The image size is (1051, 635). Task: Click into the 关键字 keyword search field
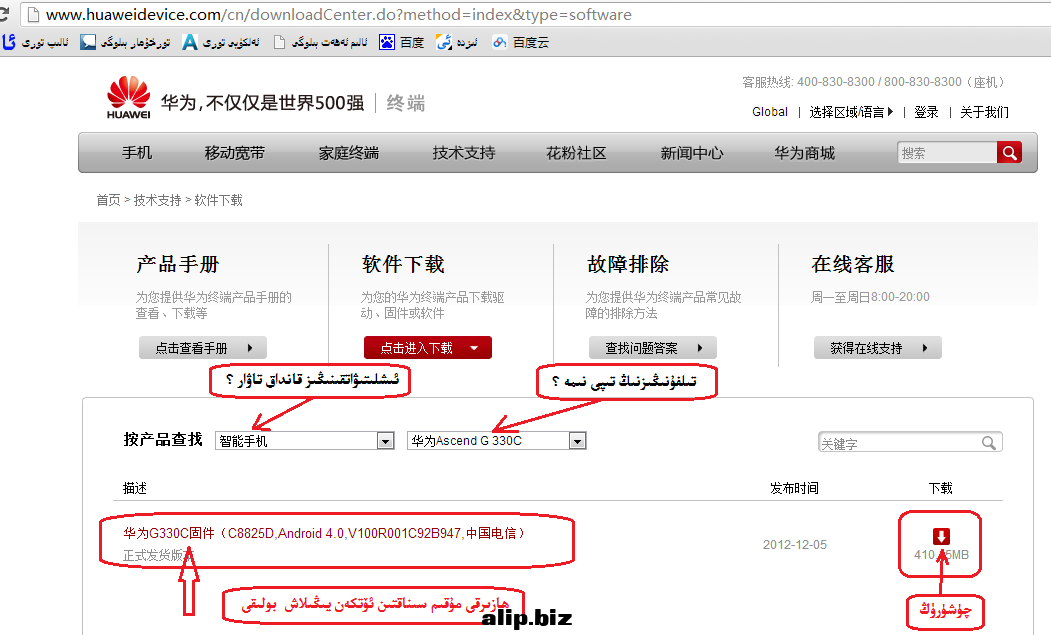(897, 443)
